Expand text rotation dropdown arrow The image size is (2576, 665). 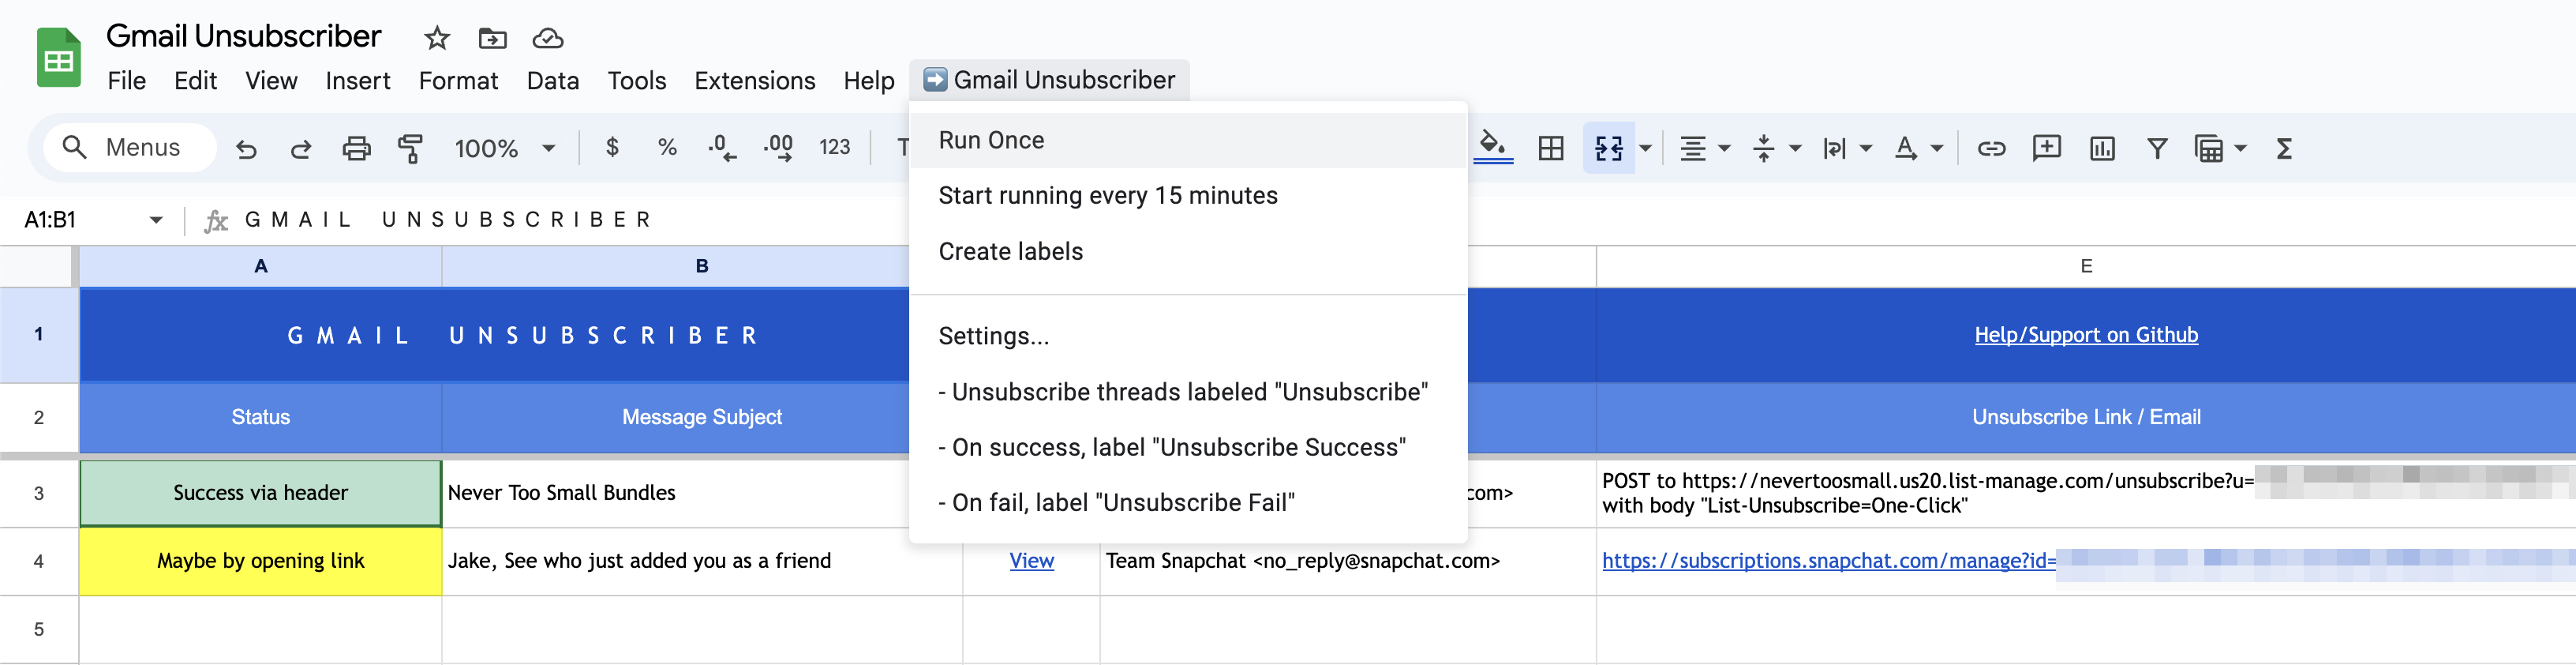(x=1937, y=148)
